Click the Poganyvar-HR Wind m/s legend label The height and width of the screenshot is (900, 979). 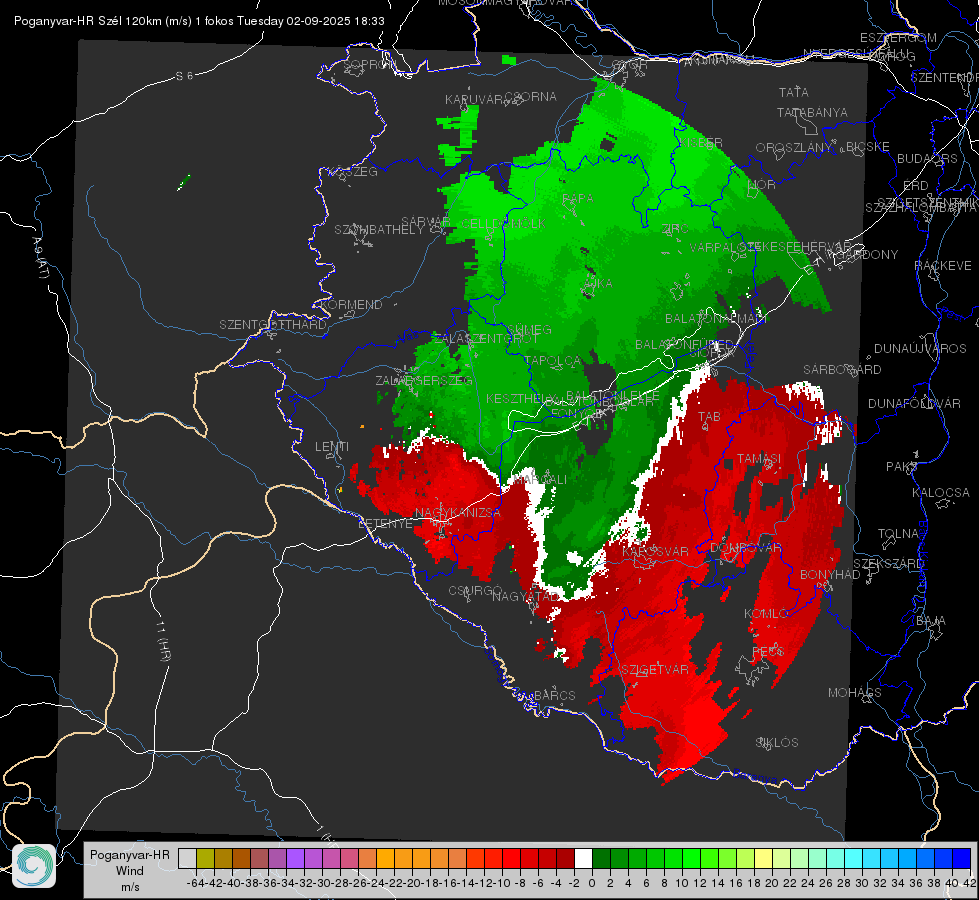coord(130,871)
